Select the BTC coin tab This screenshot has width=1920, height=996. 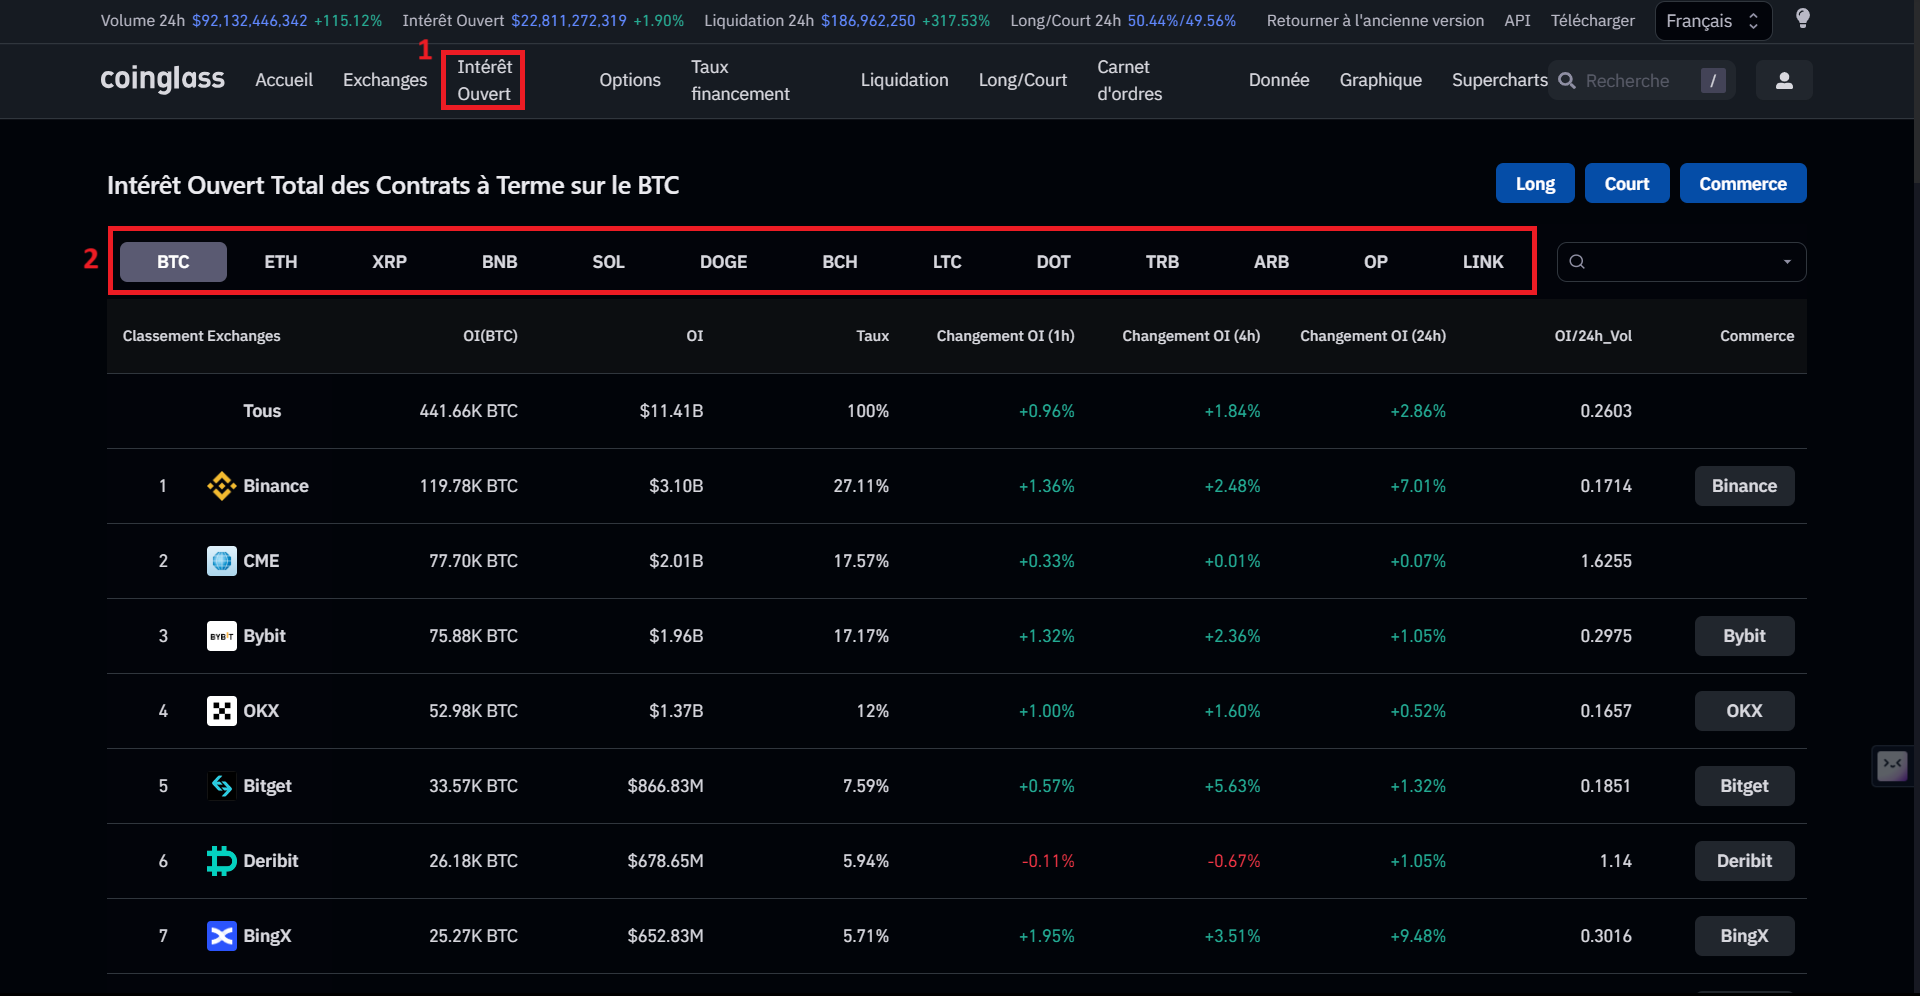point(173,262)
